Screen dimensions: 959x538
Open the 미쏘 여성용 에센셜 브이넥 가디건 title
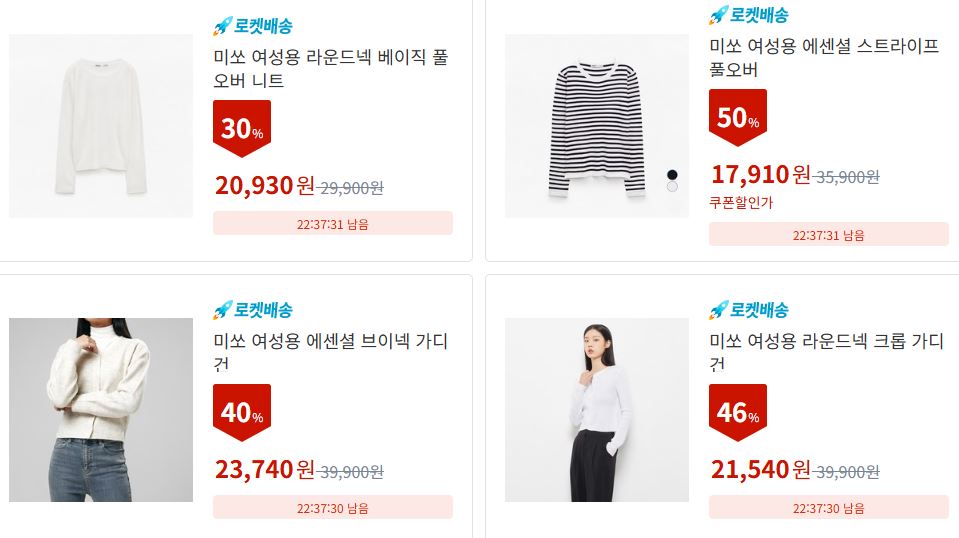point(331,352)
